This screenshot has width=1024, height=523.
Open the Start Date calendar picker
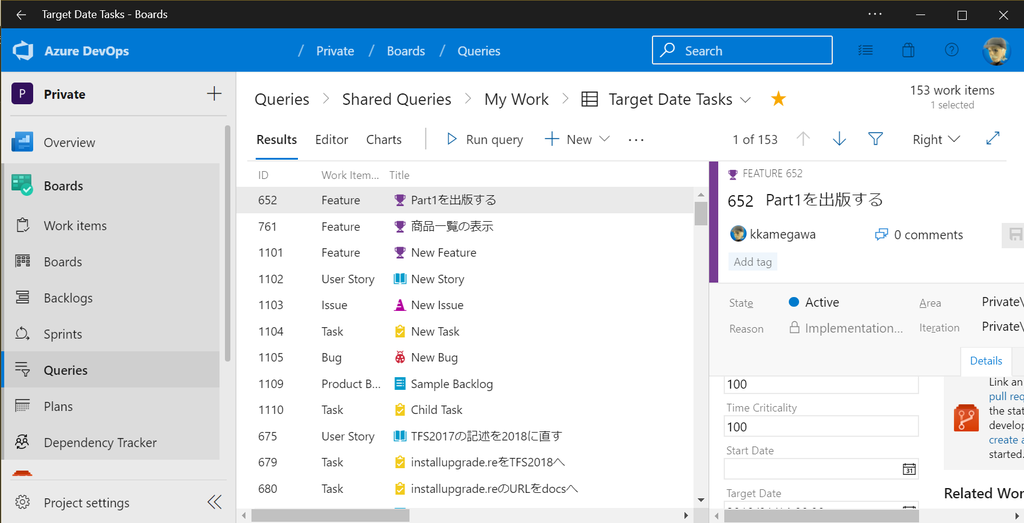coord(908,469)
